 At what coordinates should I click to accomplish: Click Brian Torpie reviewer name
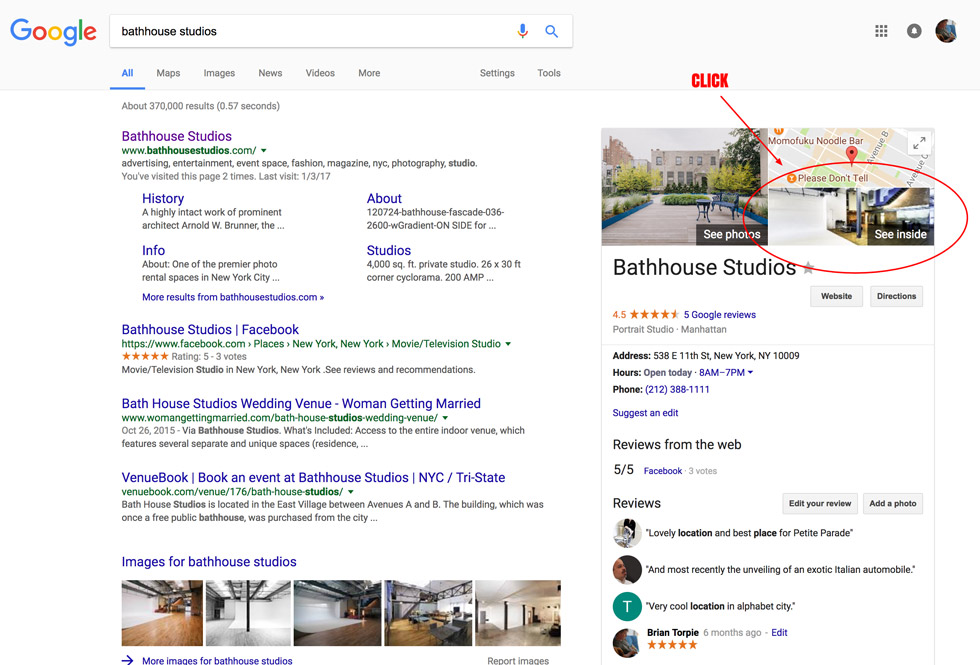coord(672,632)
